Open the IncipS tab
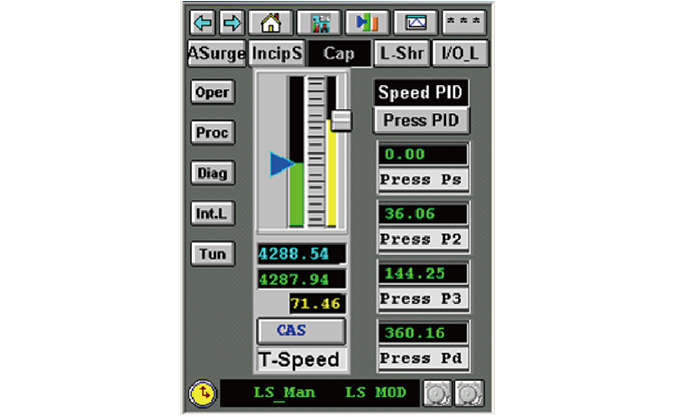Image resolution: width=677 pixels, height=417 pixels. tap(276, 53)
